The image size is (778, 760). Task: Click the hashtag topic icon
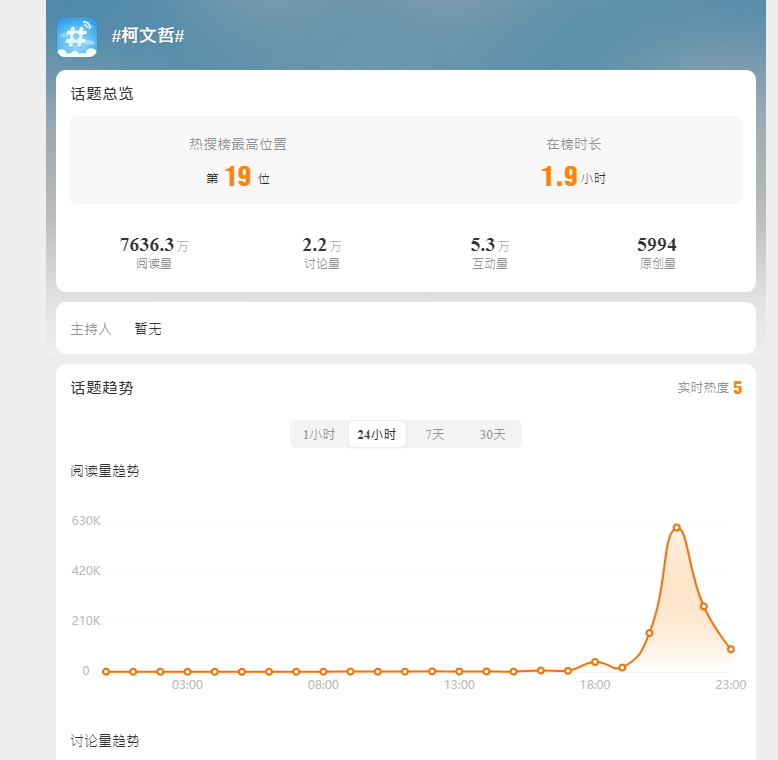[x=77, y=37]
